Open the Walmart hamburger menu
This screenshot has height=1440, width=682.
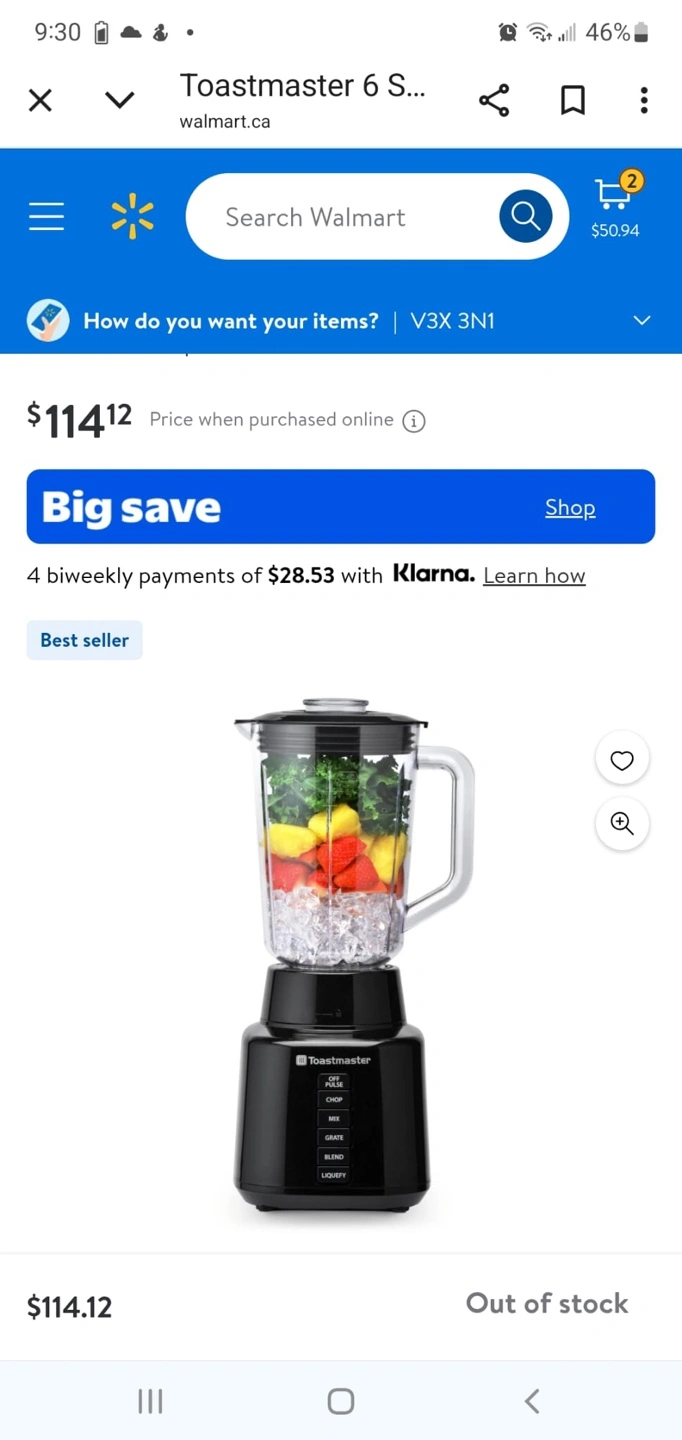(x=46, y=216)
